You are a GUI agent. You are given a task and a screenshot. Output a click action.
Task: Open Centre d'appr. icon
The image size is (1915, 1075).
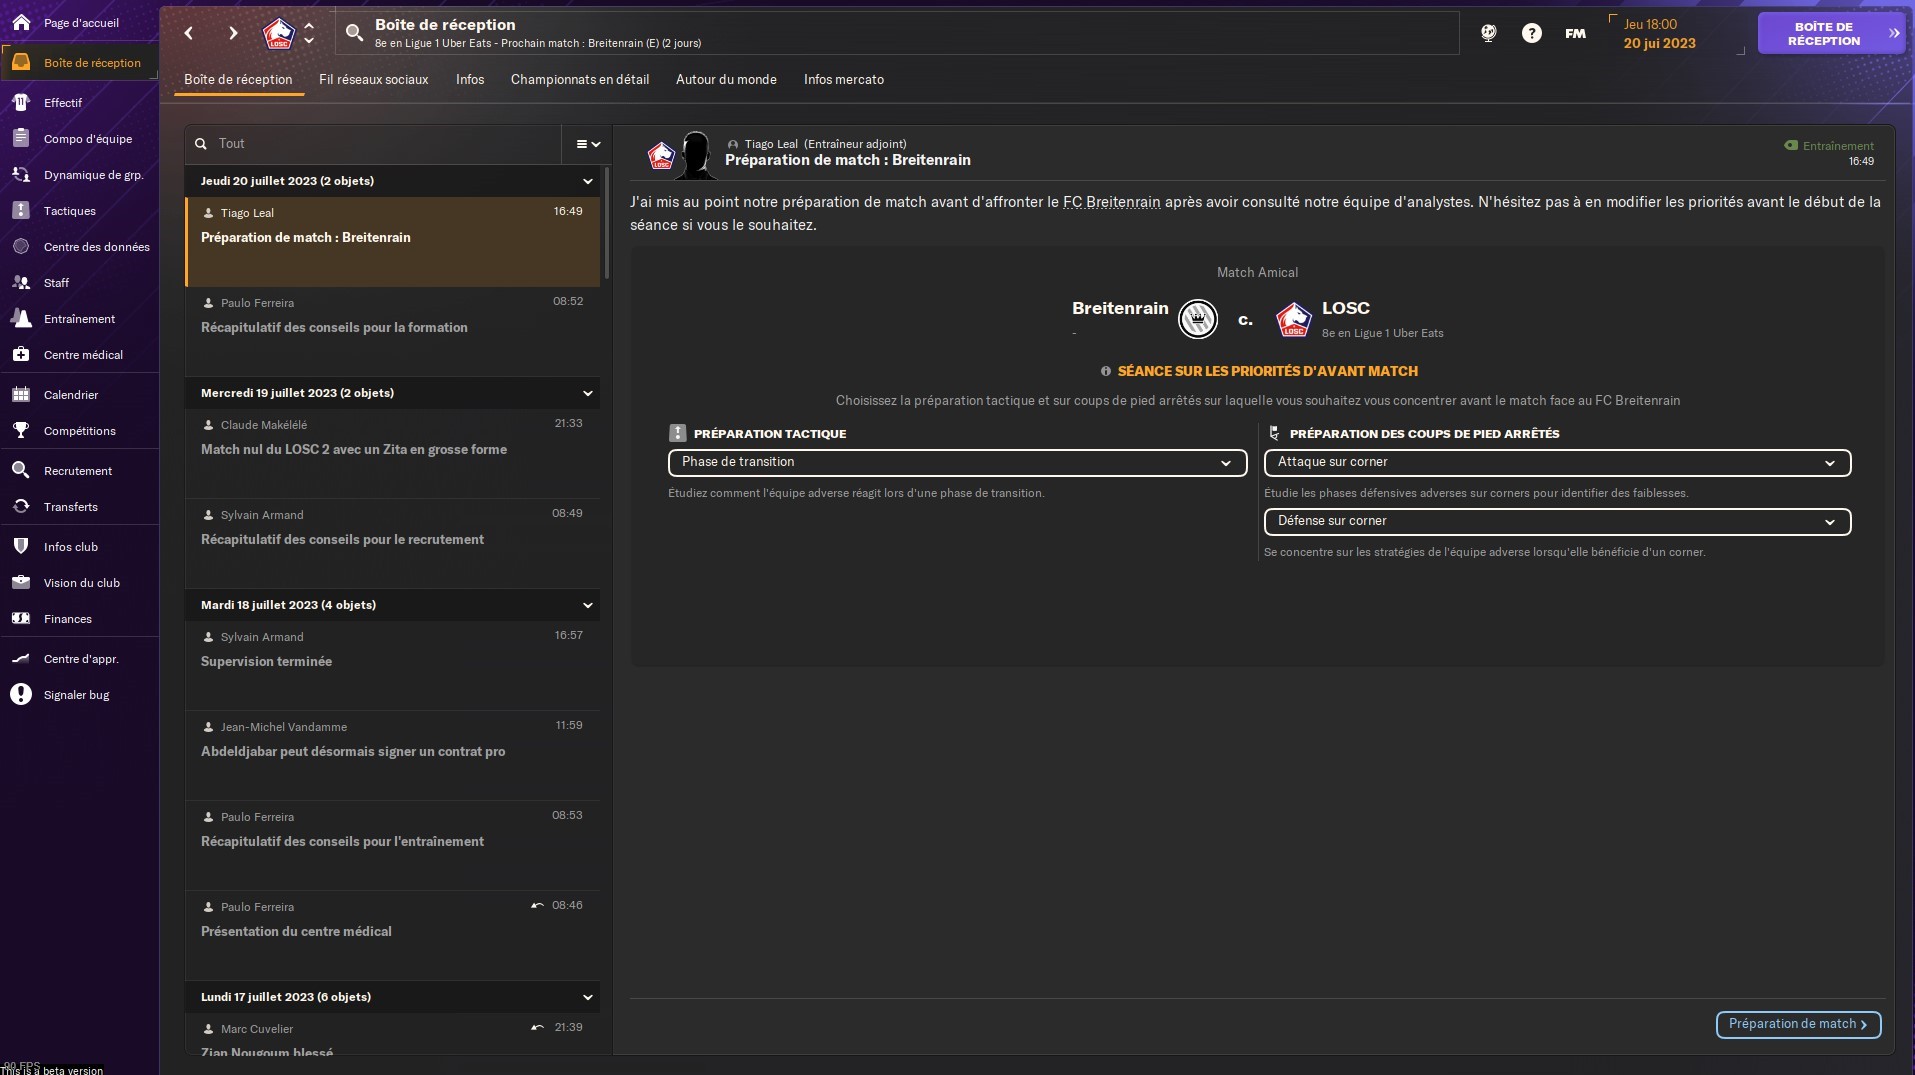click(x=21, y=658)
